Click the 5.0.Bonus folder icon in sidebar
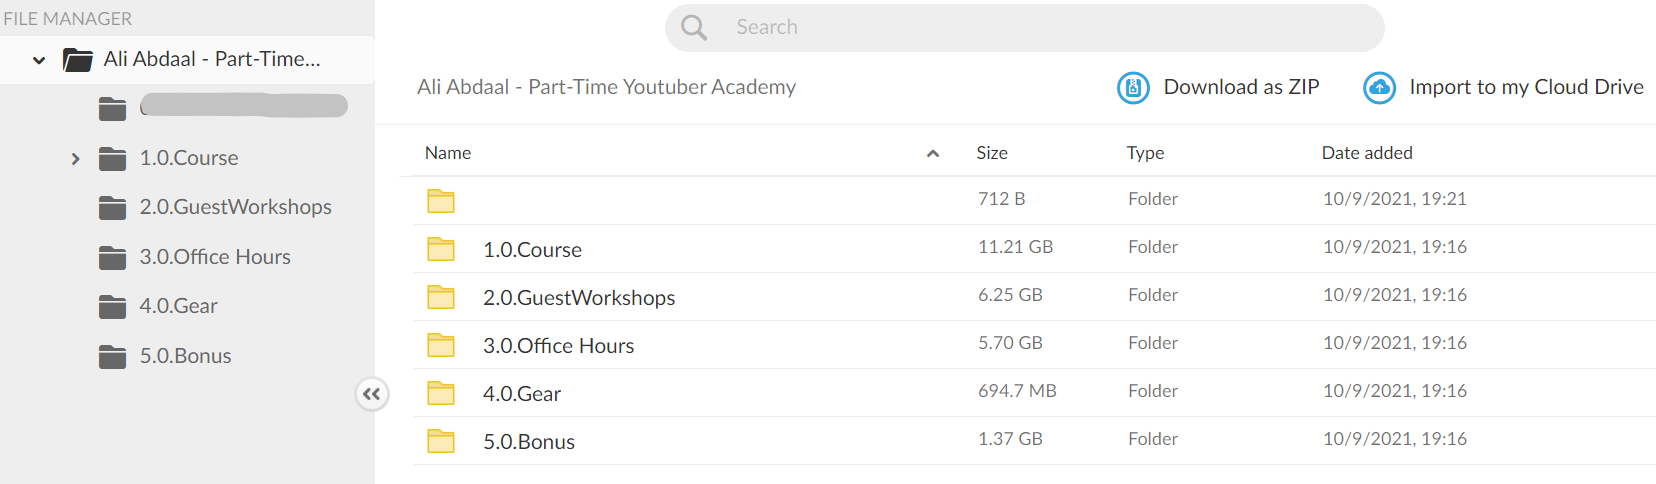This screenshot has width=1656, height=484. (113, 356)
